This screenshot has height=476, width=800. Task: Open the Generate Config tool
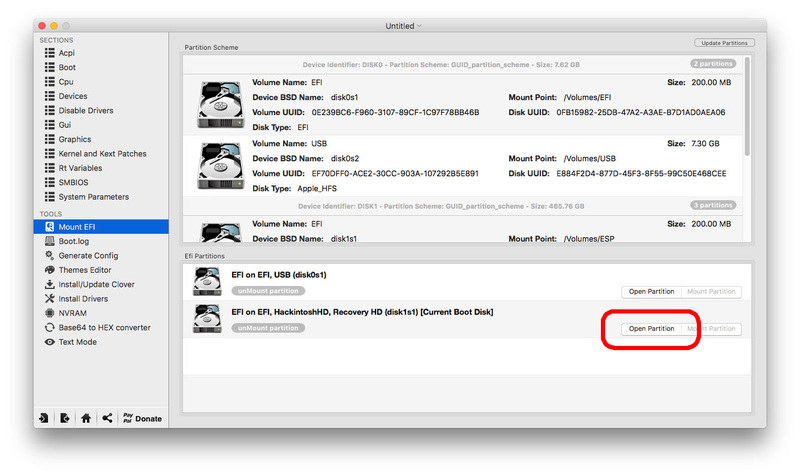[88, 256]
